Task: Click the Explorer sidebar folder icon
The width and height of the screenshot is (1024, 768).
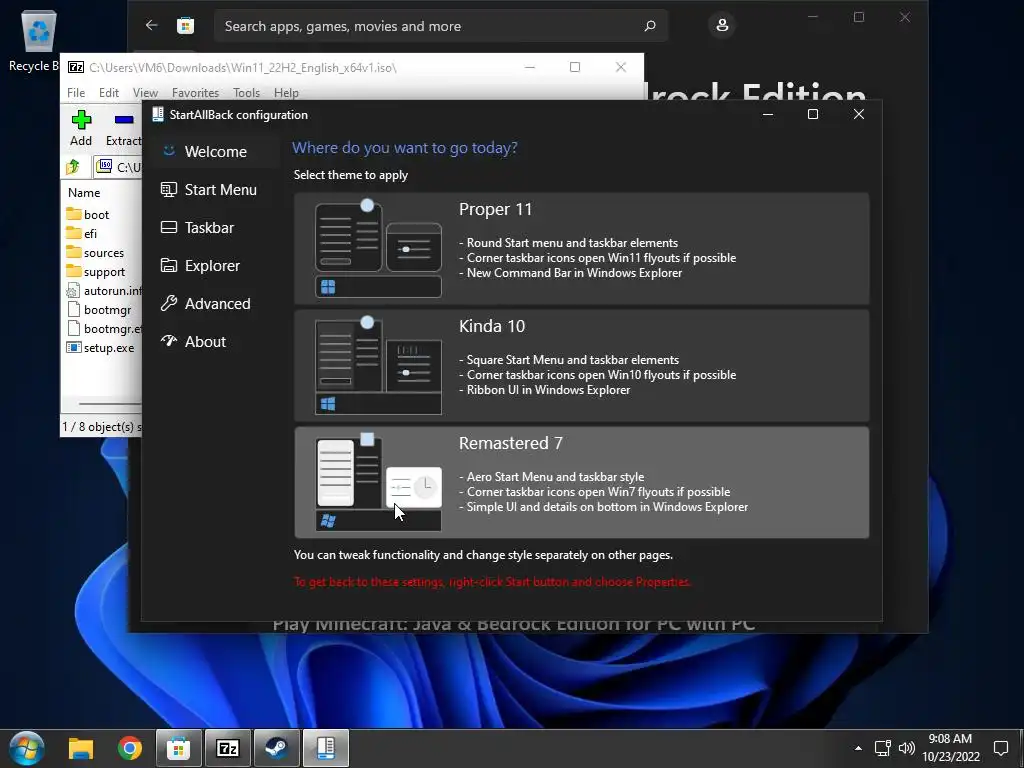Action: coord(168,265)
